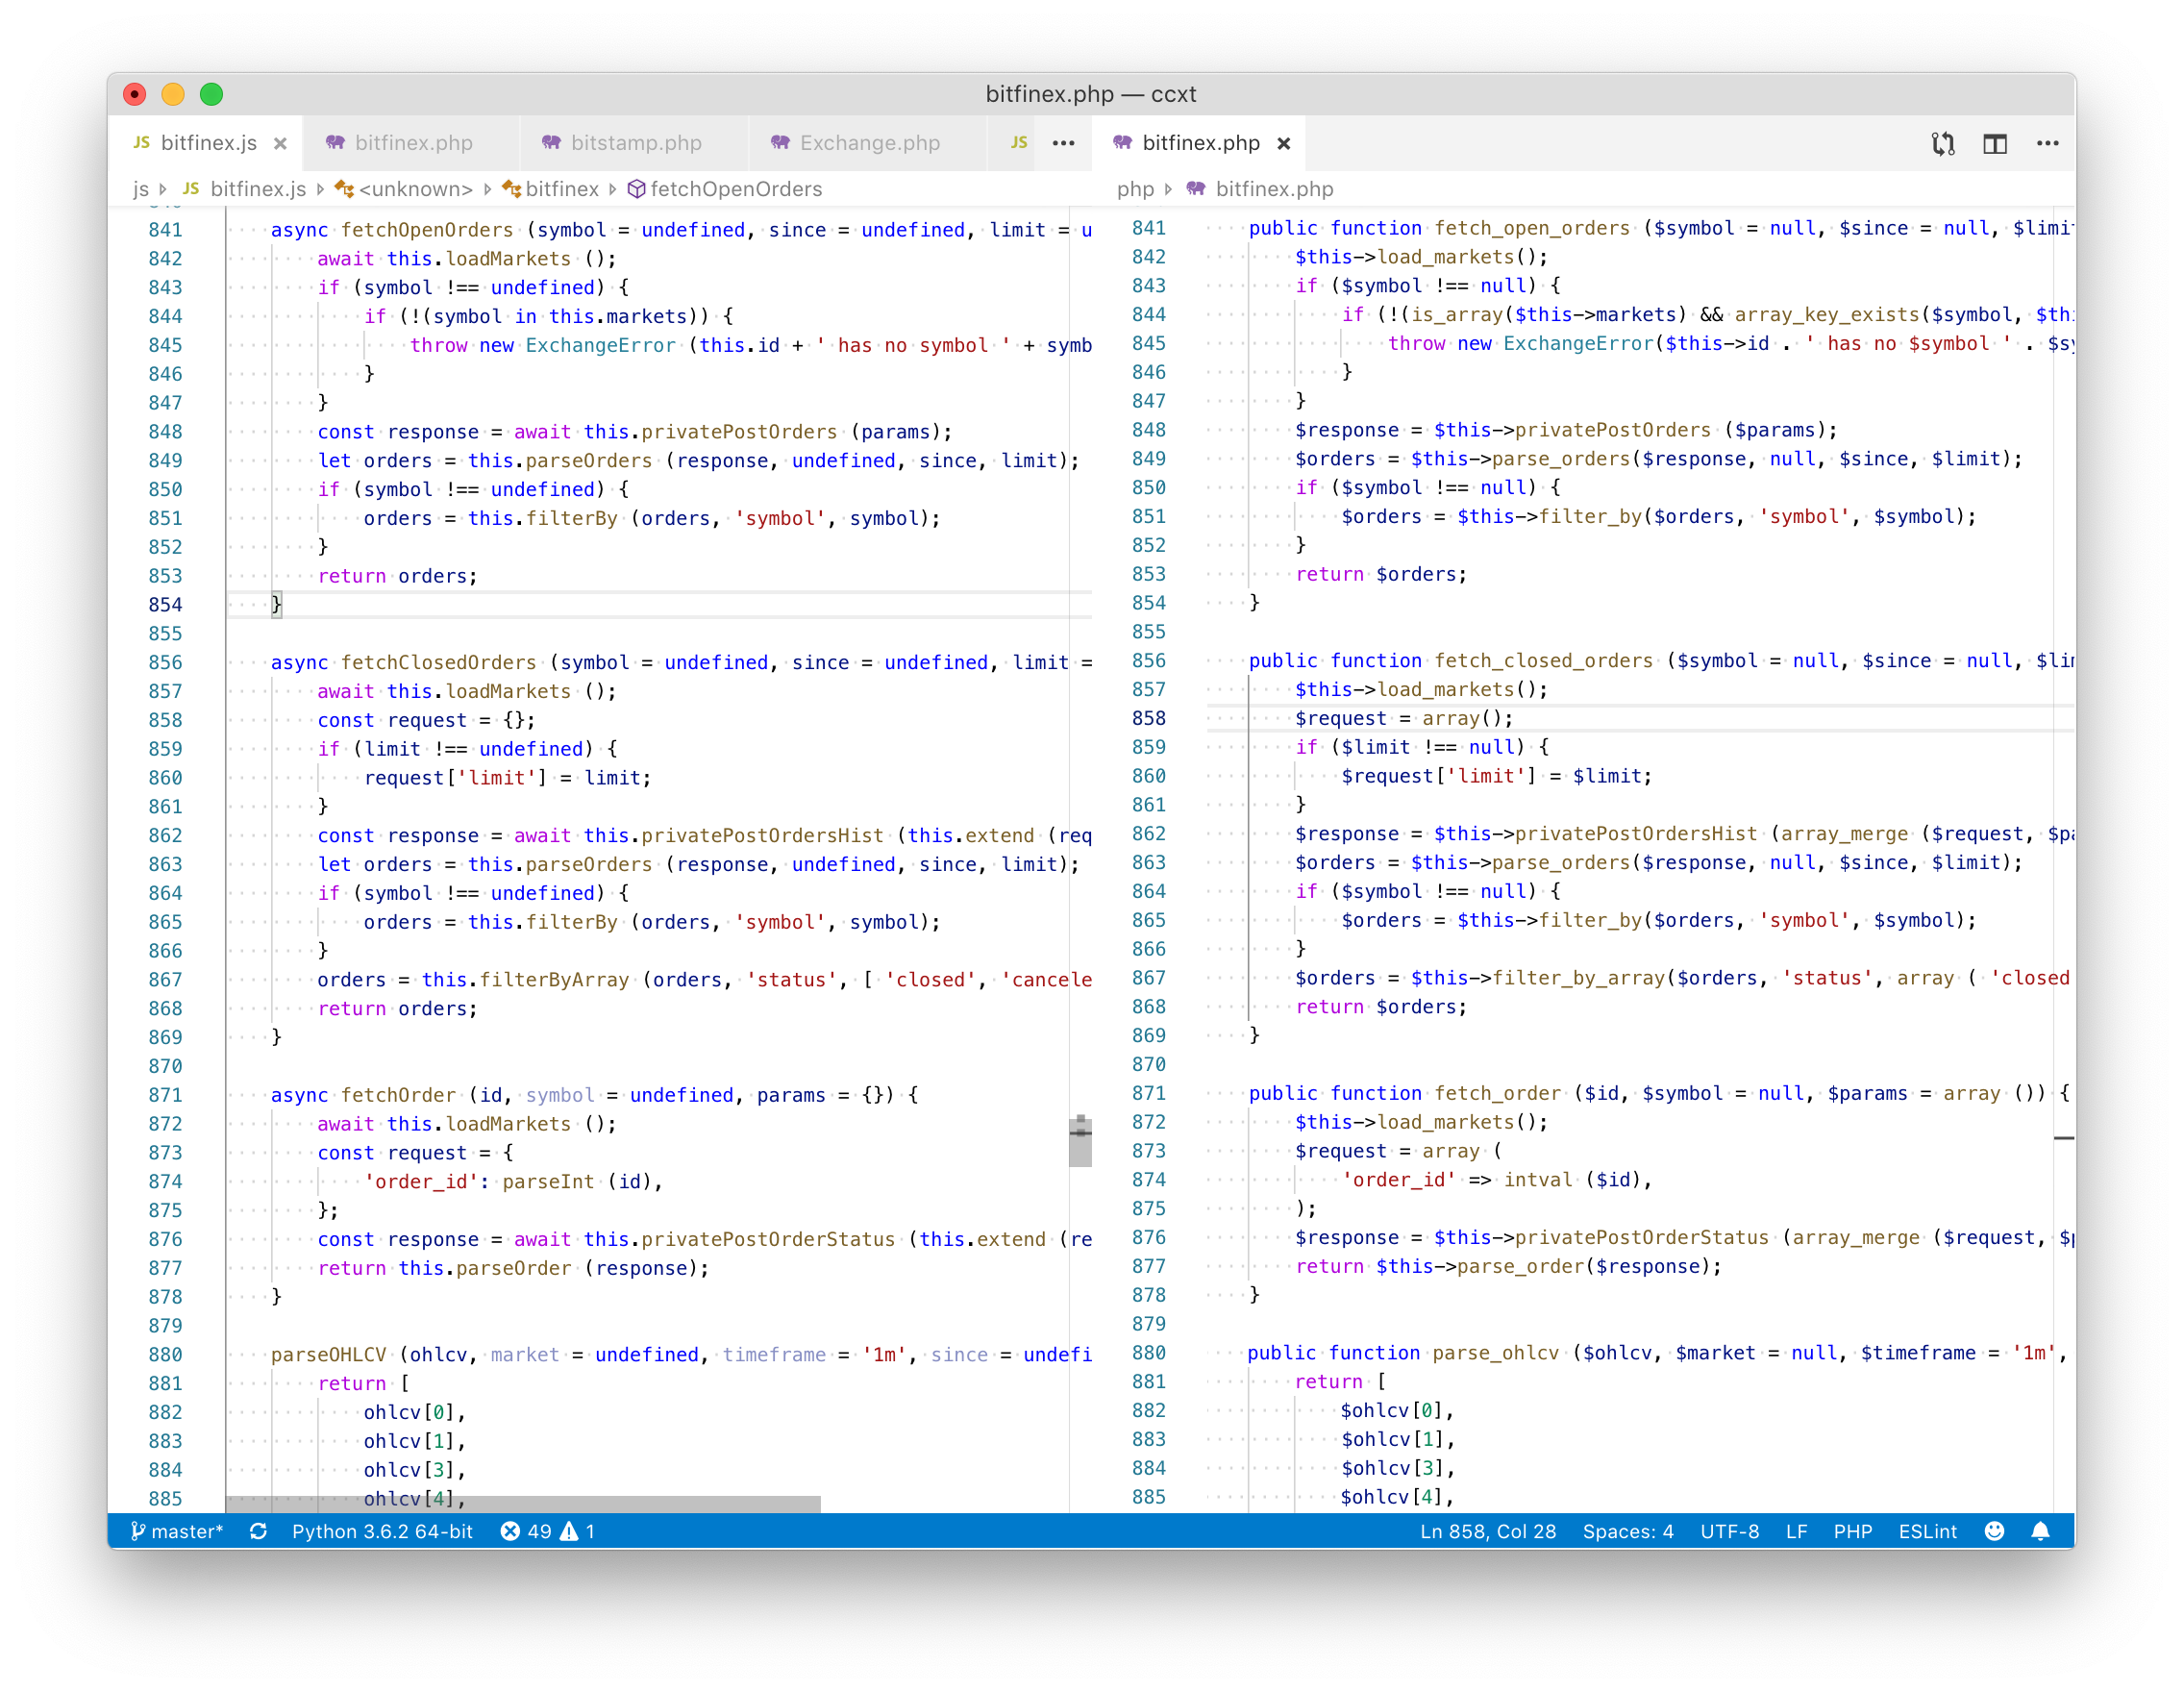Open the compare changes icon in editor toolbar
The width and height of the screenshot is (2184, 1692).
click(1942, 143)
